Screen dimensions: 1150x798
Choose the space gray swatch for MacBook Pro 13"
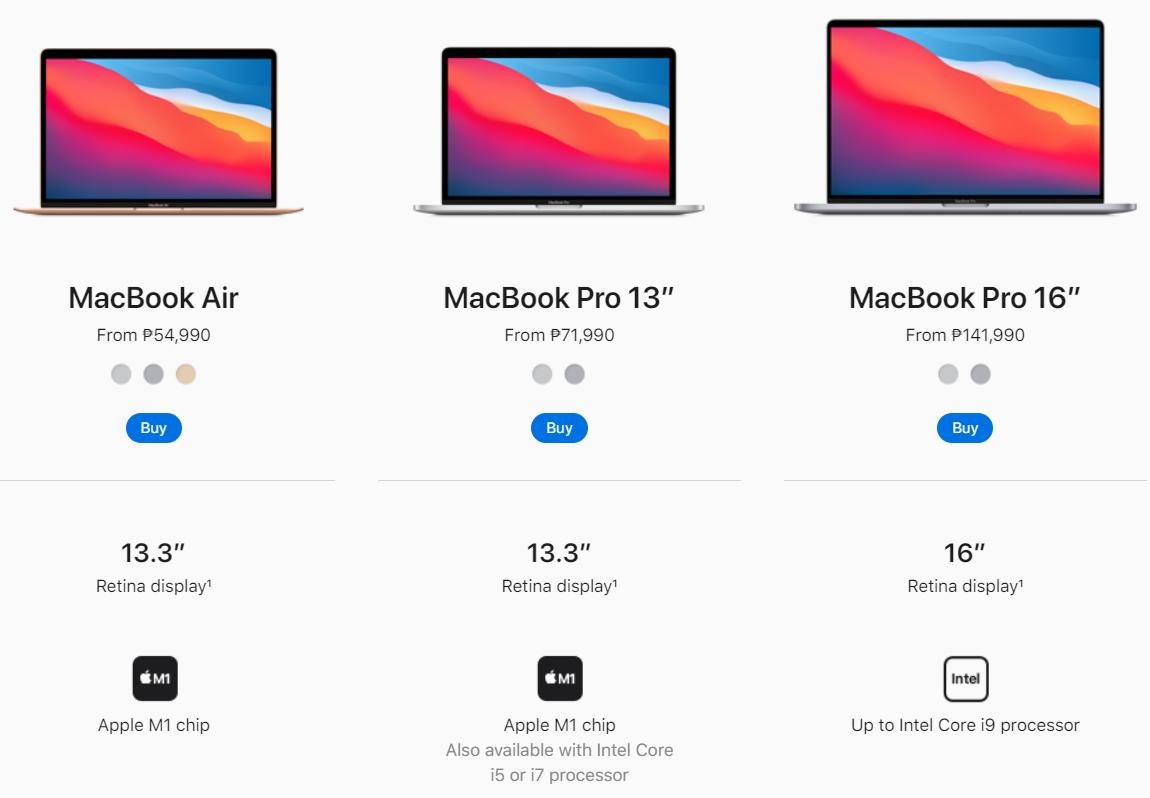coord(574,374)
